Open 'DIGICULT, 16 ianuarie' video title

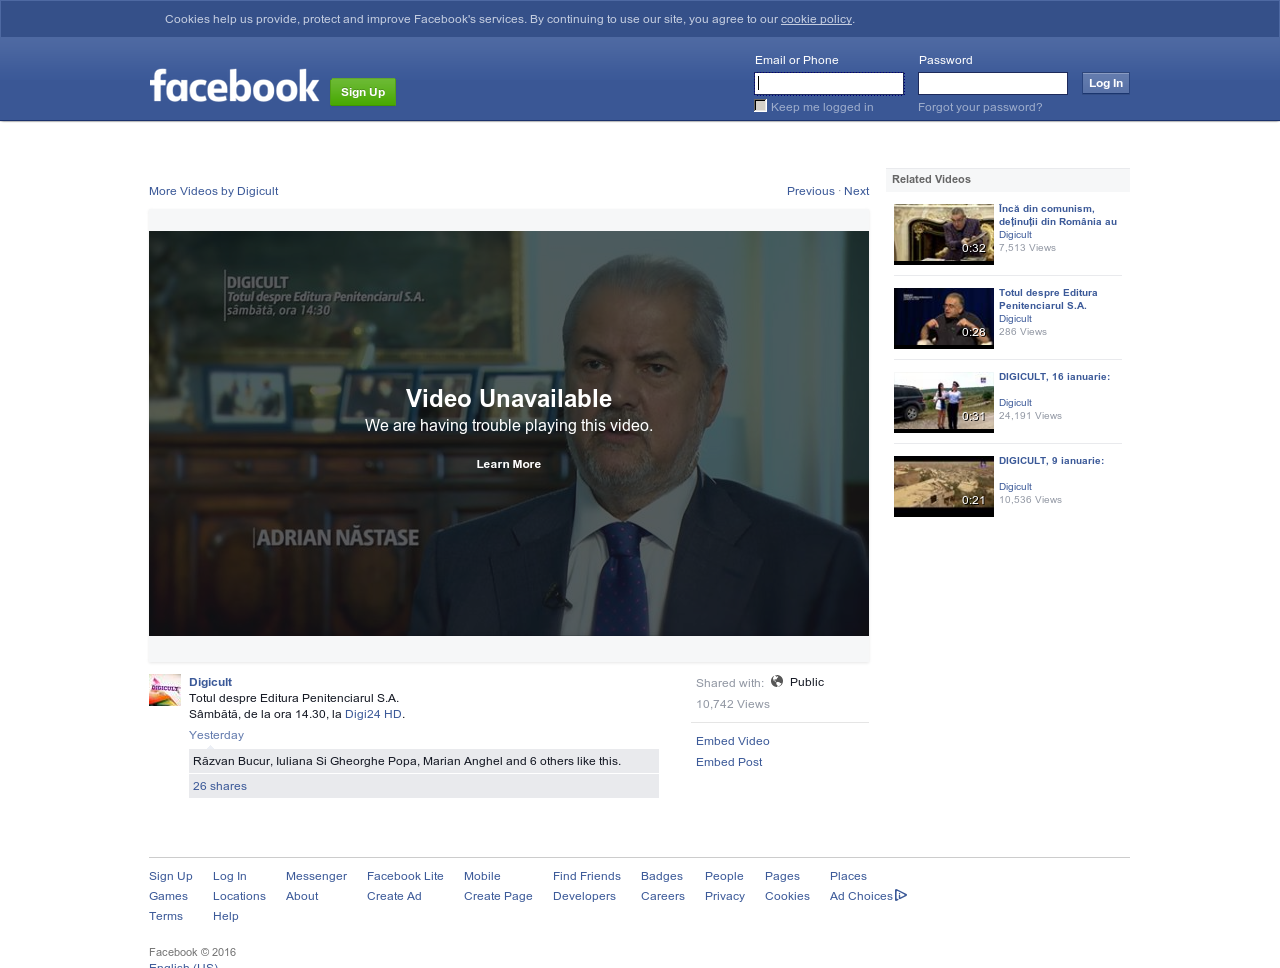pyautogui.click(x=1054, y=377)
